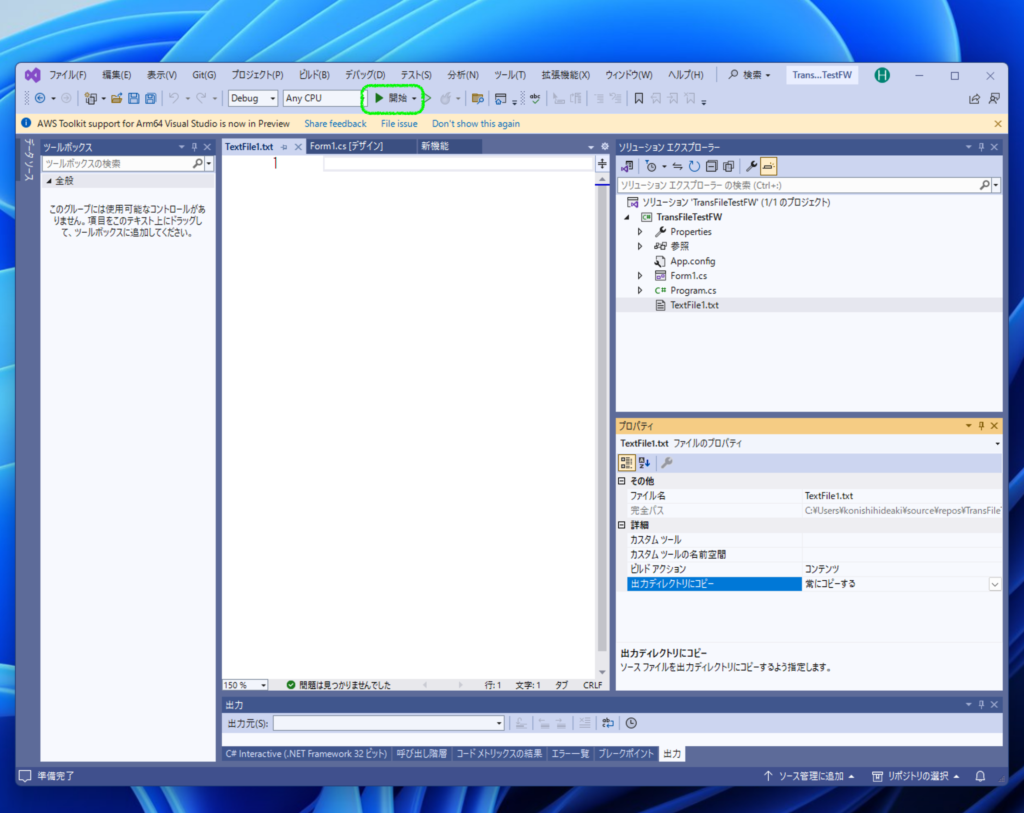The height and width of the screenshot is (813, 1024).
Task: Expand the 参照 references node
Action: pos(640,246)
